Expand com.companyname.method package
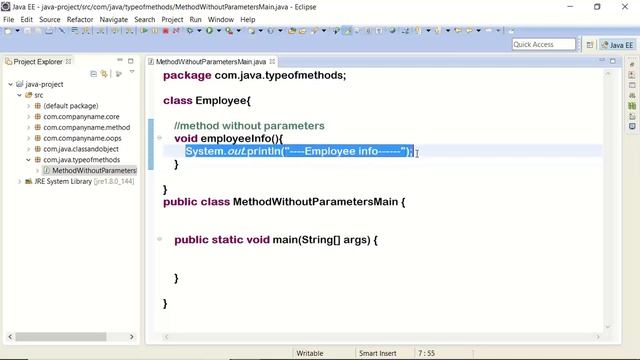Image resolution: width=640 pixels, height=360 pixels. click(x=29, y=127)
